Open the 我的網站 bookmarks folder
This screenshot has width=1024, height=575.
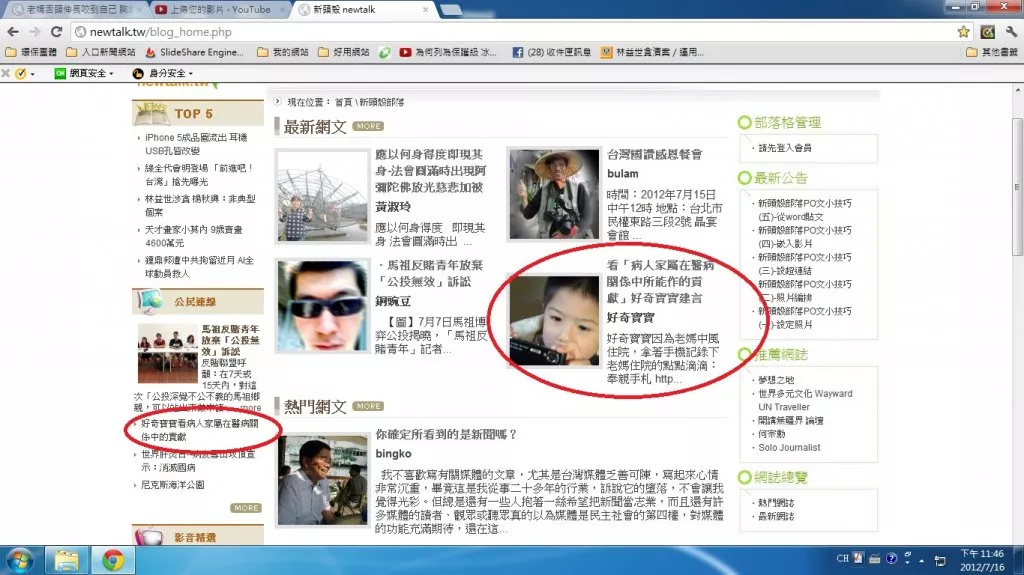point(283,52)
